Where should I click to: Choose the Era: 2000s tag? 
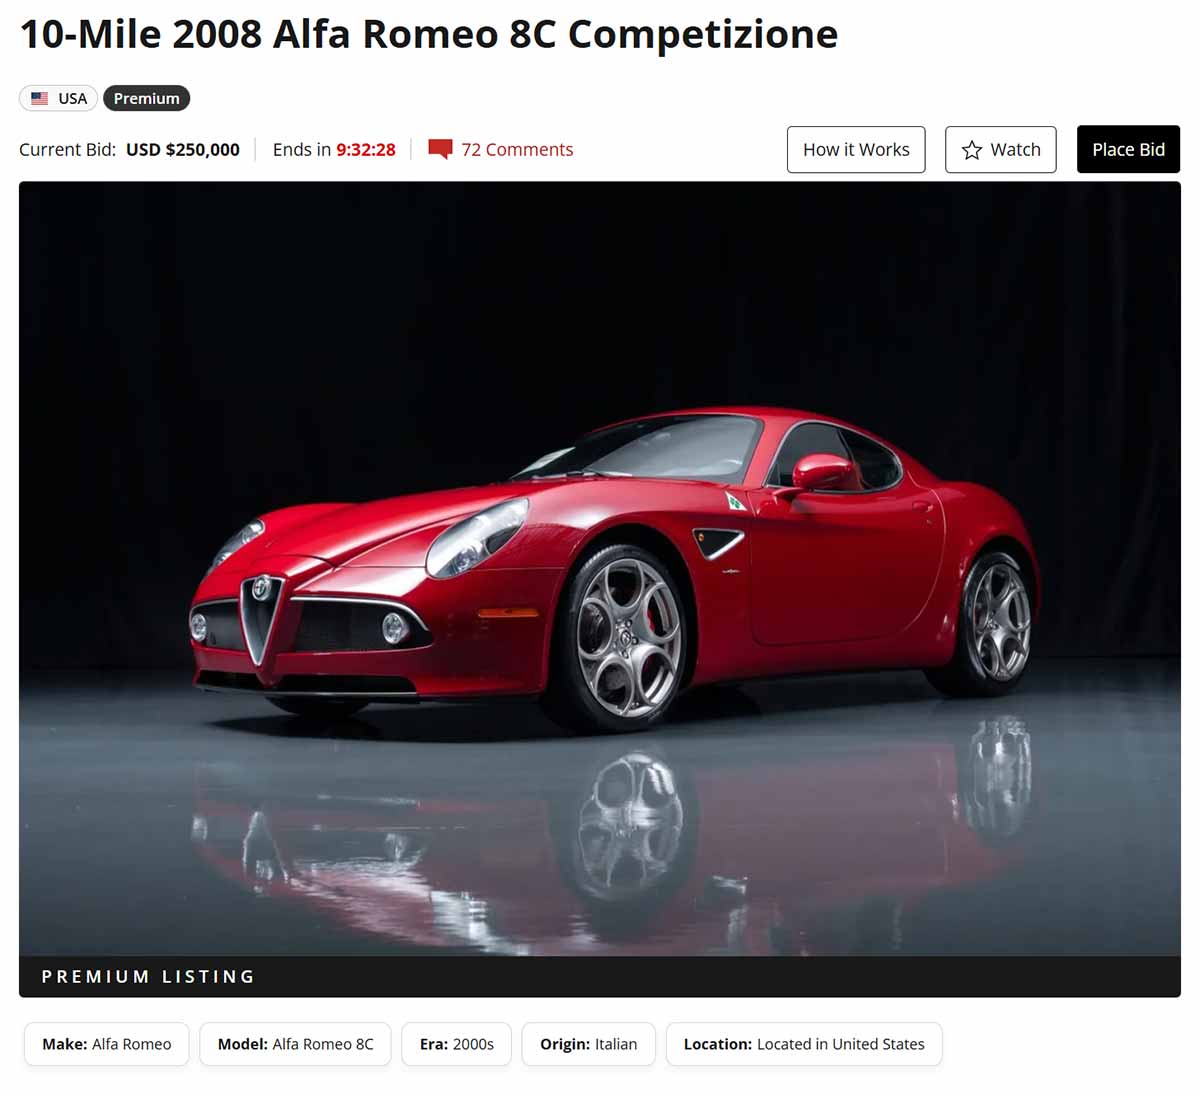coord(457,1044)
